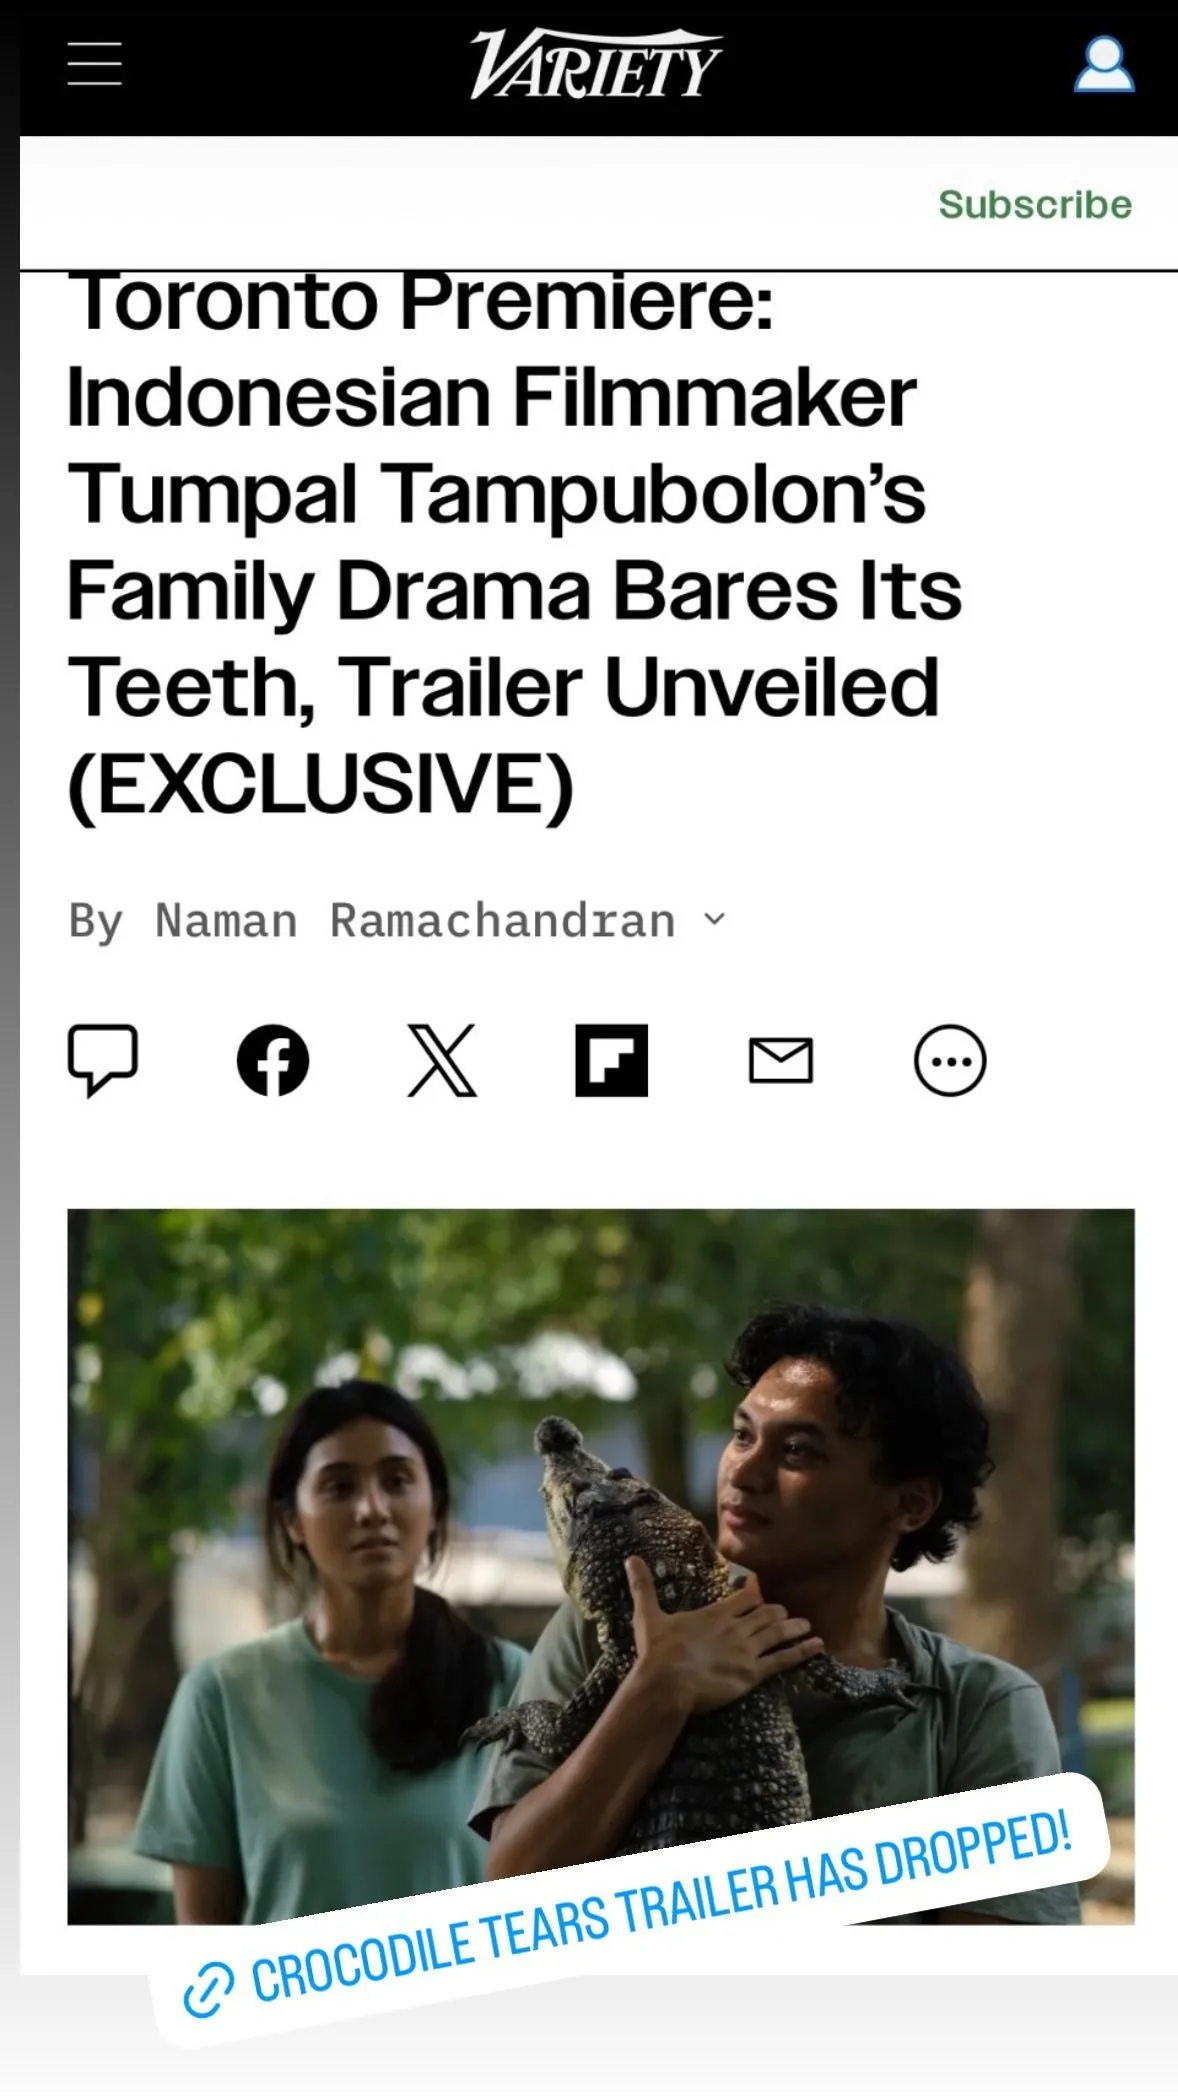Click the Tumpal Tampubolon article headline
Image resolution: width=1178 pixels, height=2096 pixels.
pos(514,543)
